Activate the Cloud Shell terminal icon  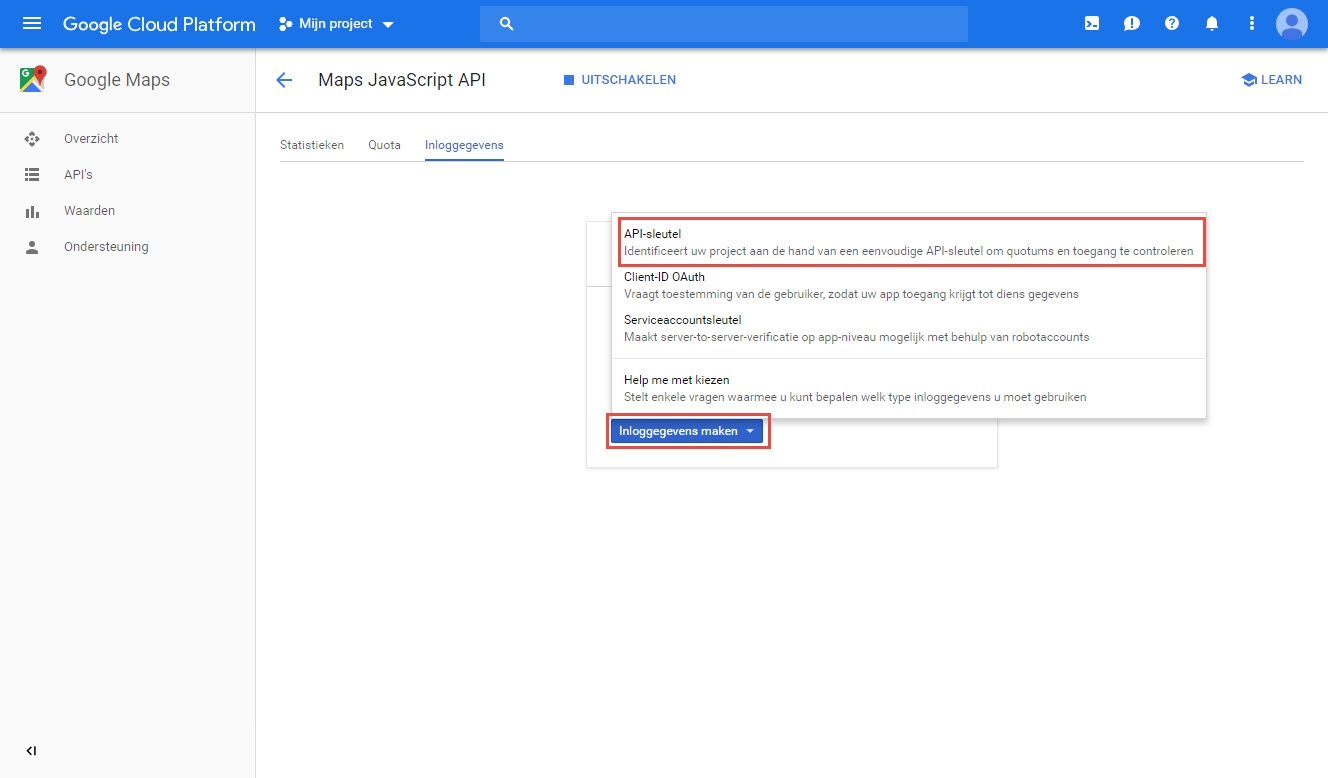click(1091, 23)
